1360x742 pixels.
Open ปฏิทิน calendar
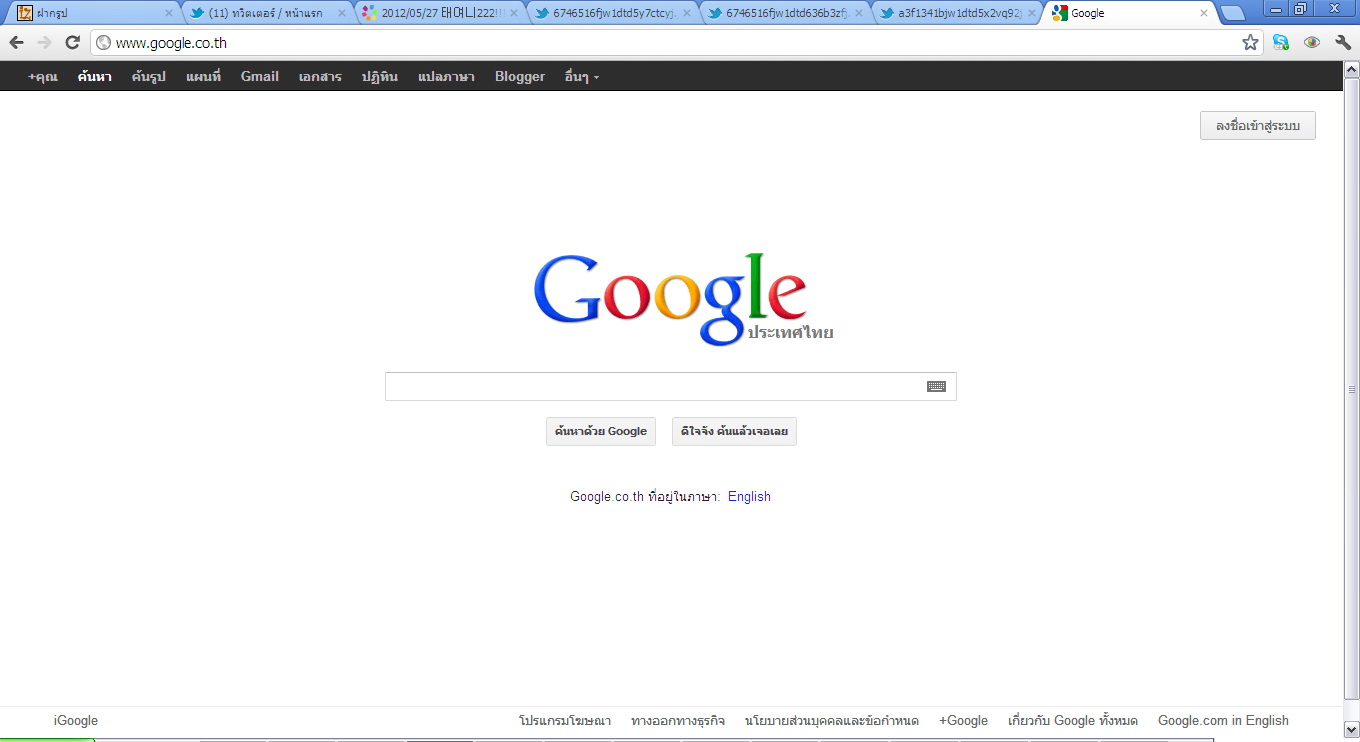pyautogui.click(x=380, y=76)
